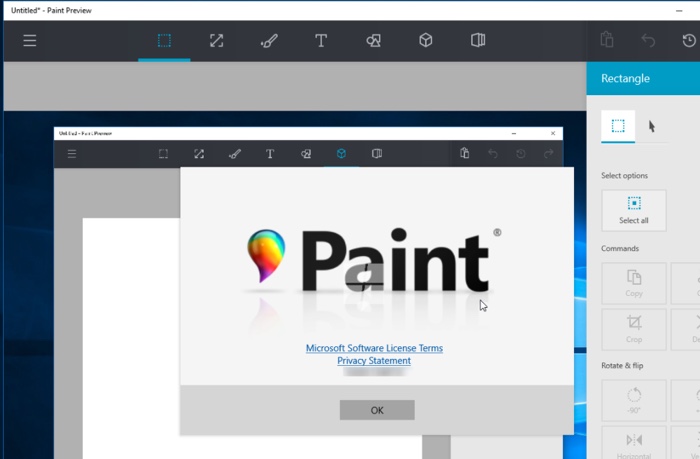Open Stickers tool in inner Paint window
This screenshot has width=700, height=459.
point(377,154)
